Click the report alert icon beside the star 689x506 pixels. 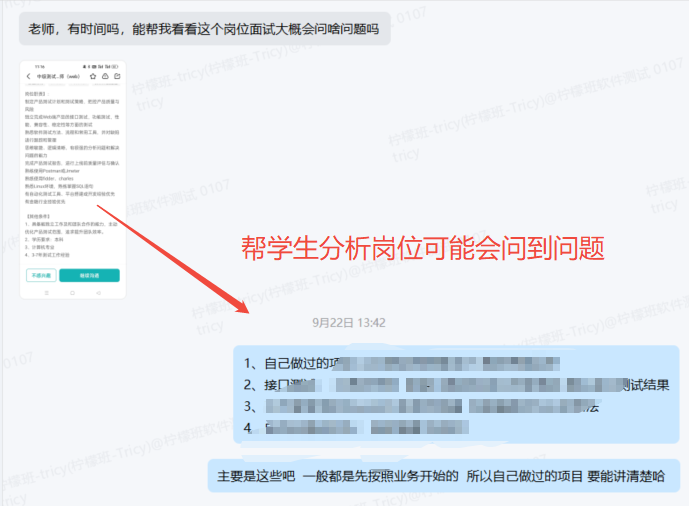105,76
